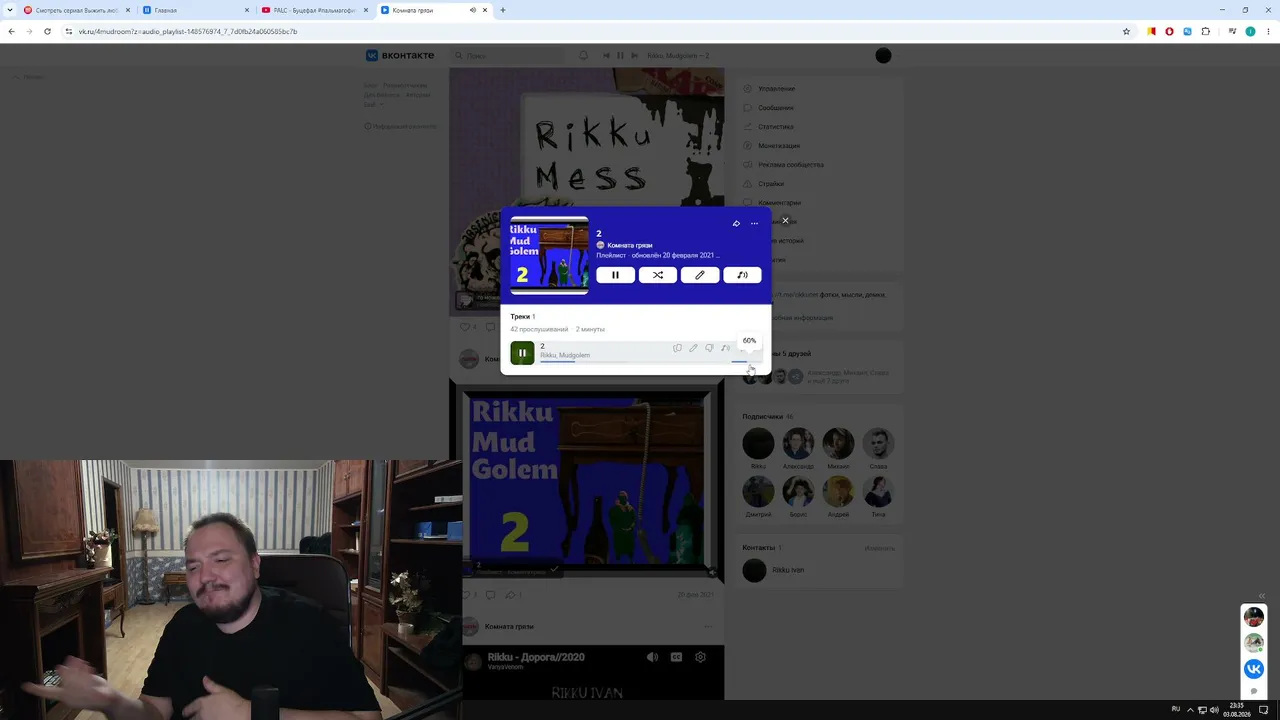Open the Windows notification center
Viewport: 1280px width, 720px height.
pos(1263,710)
